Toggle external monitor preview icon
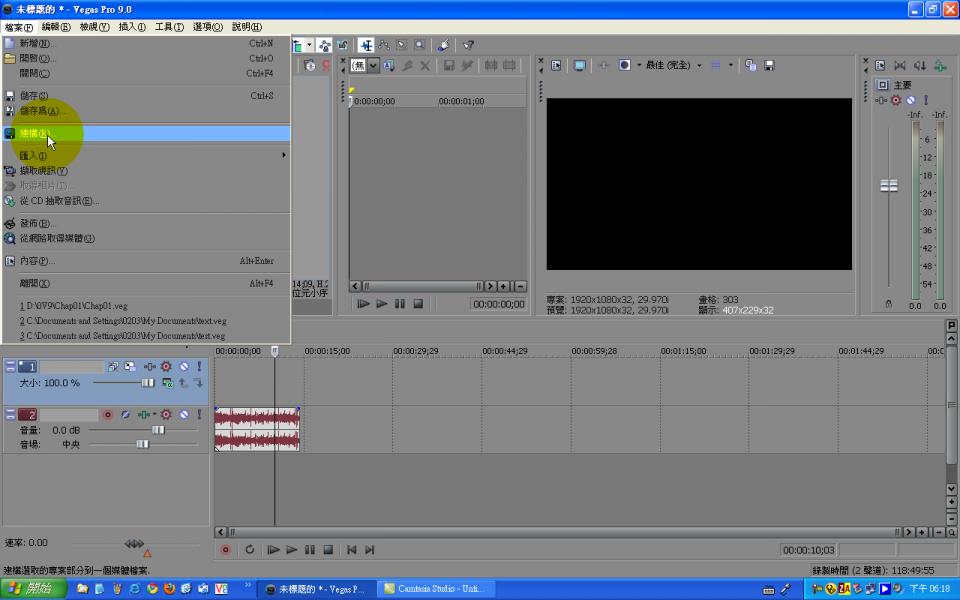 pos(580,65)
